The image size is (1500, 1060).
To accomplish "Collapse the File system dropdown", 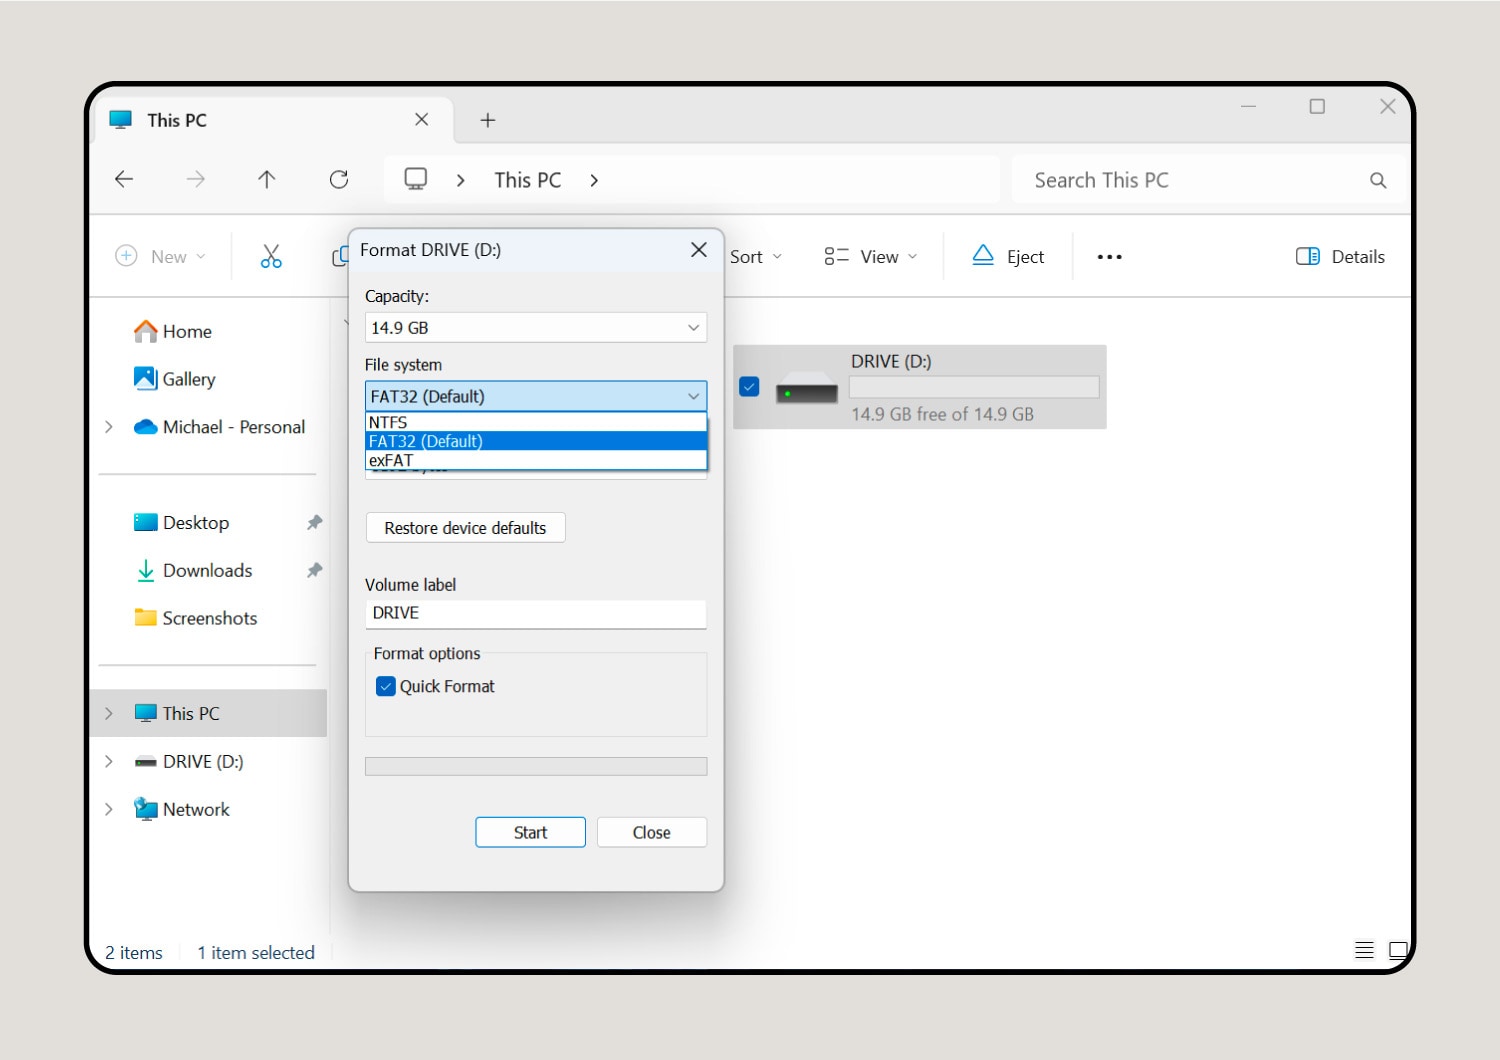I will [536, 396].
